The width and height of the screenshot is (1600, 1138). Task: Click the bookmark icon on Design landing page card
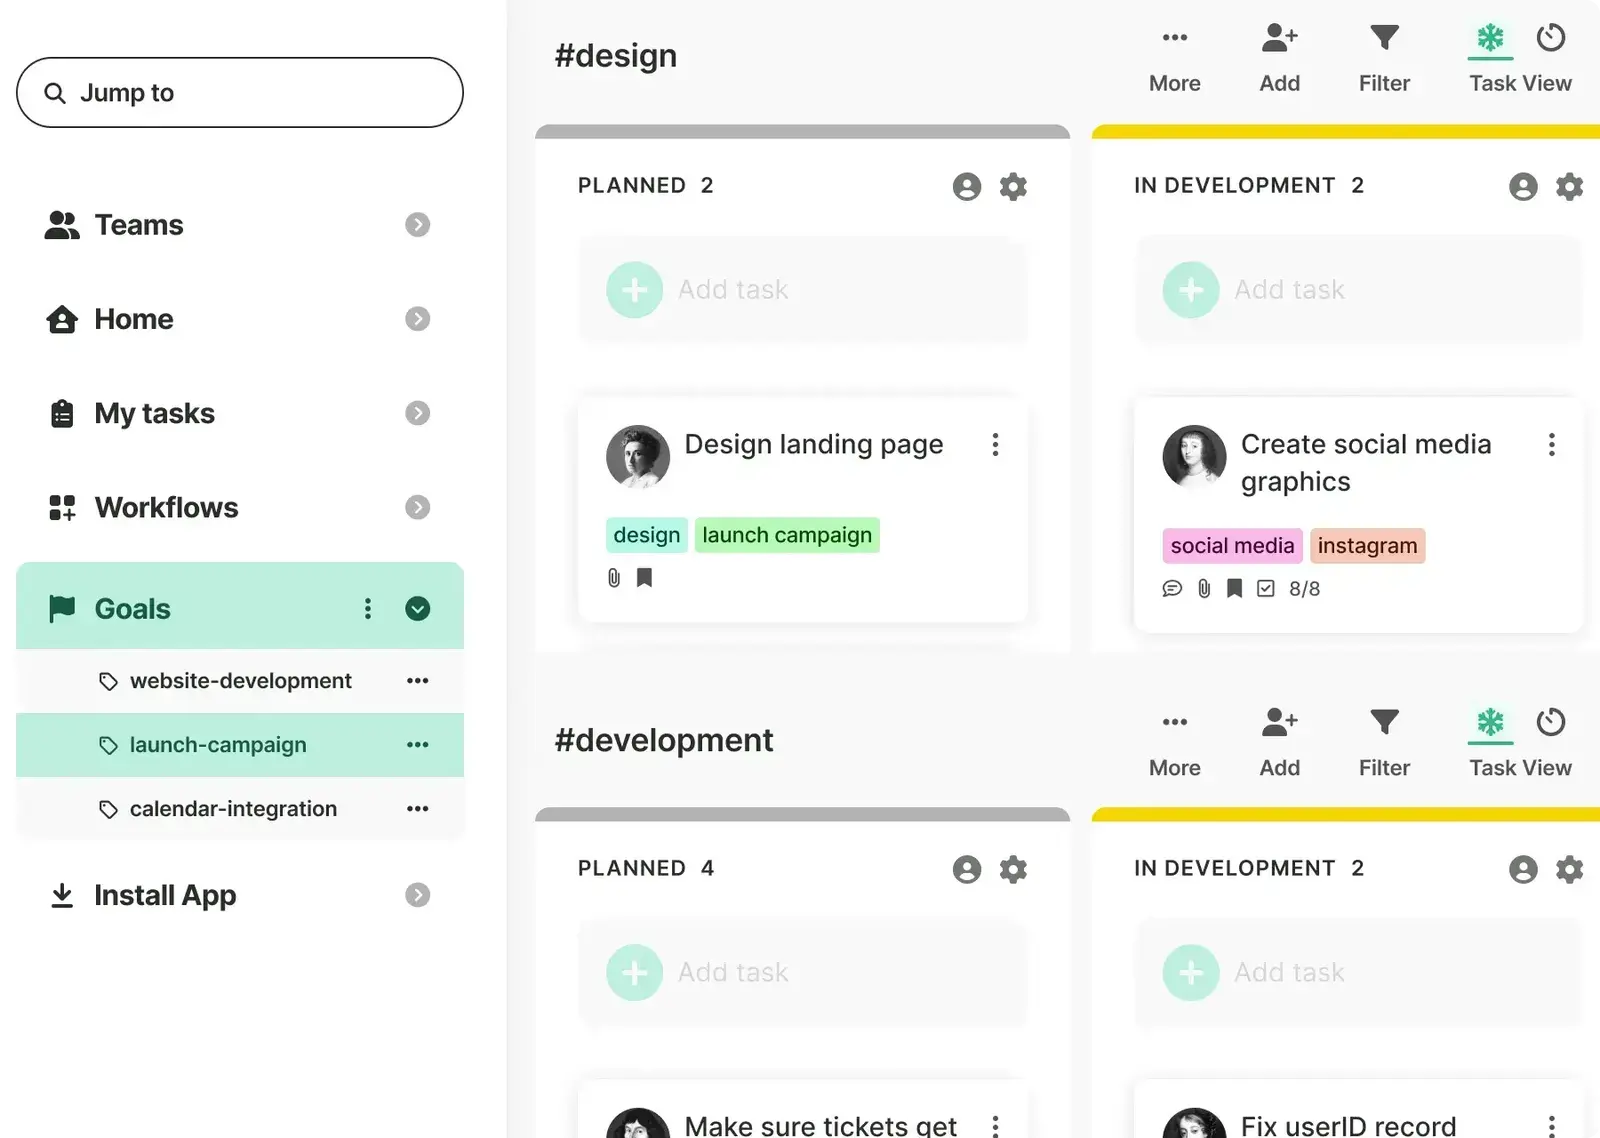click(x=645, y=578)
